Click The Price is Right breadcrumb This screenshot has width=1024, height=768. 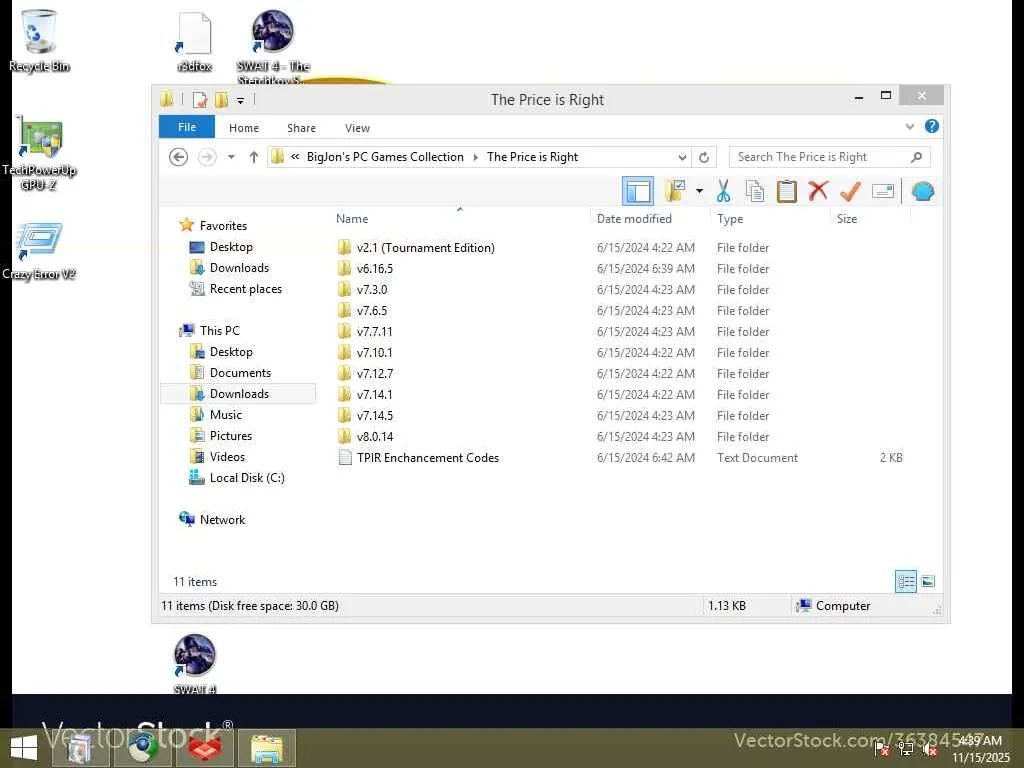[532, 157]
